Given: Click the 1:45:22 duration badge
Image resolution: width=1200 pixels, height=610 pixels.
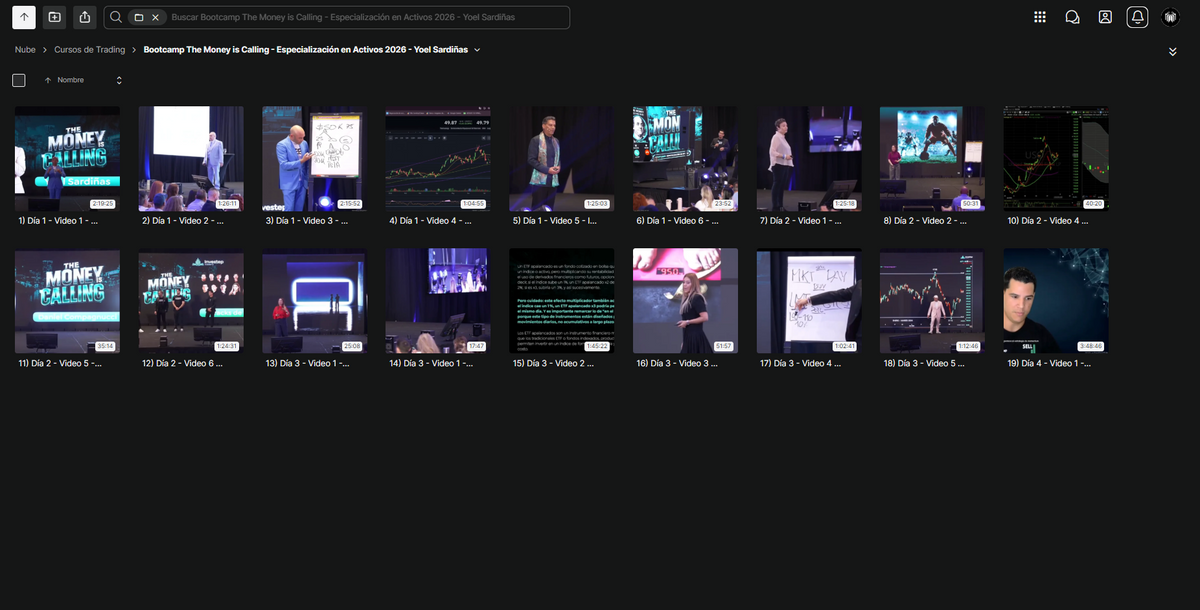Looking at the screenshot, I should (x=597, y=346).
